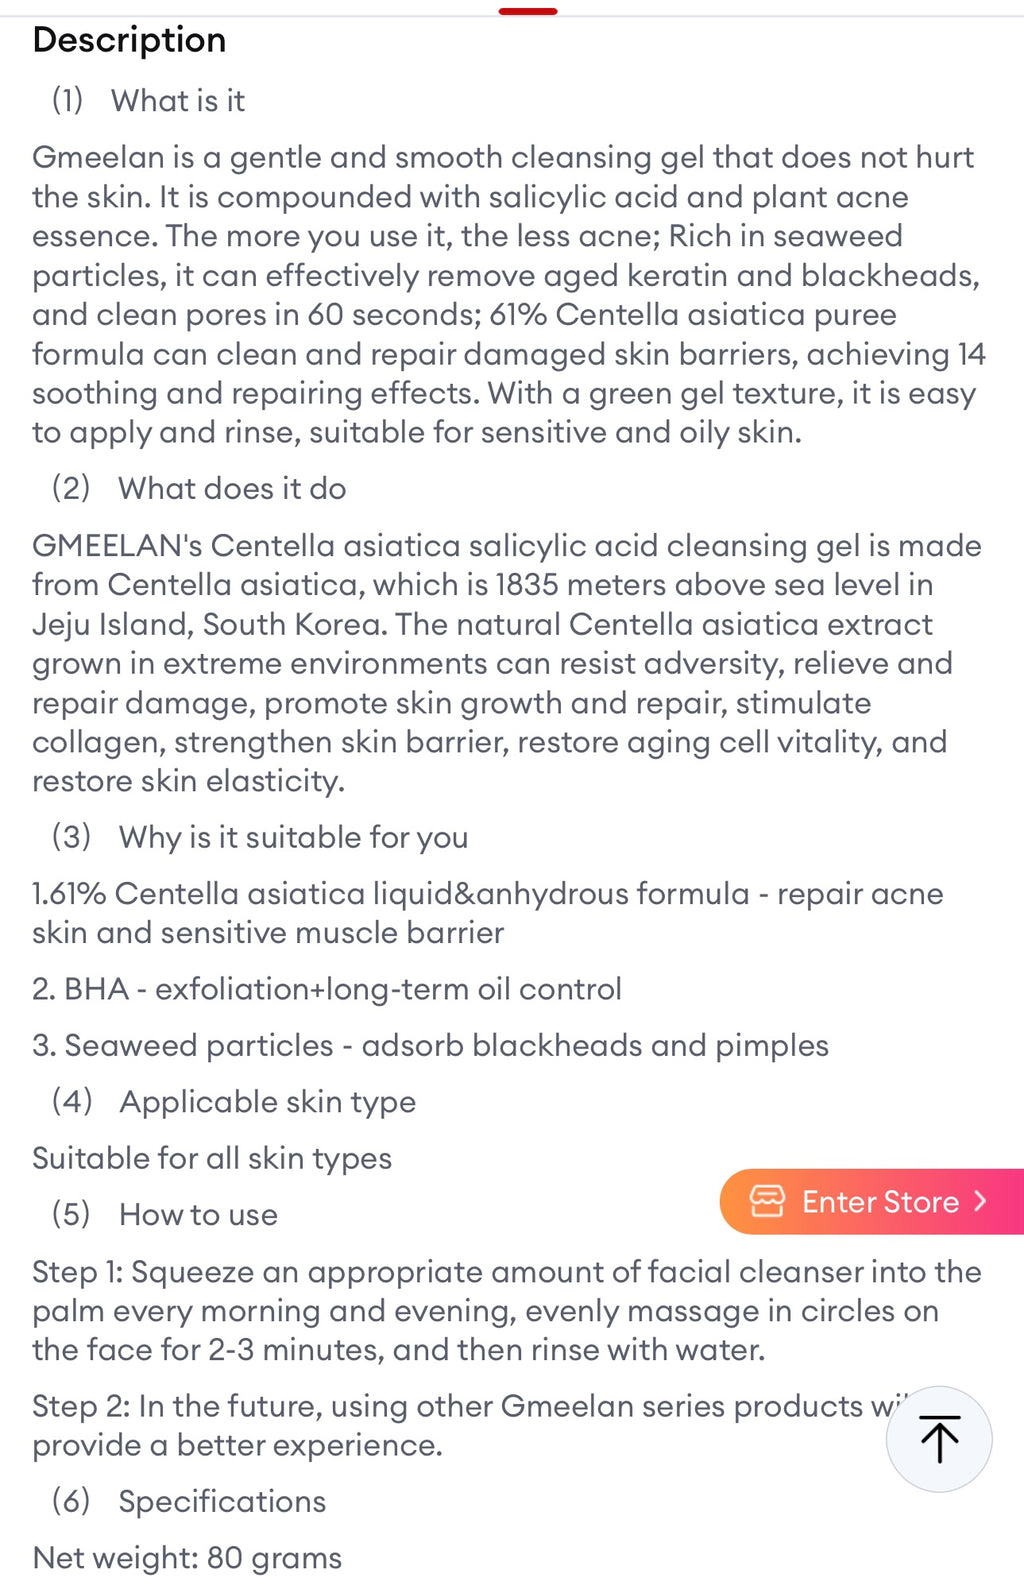Select the "Applicable skin type" heading
1024x1589 pixels.
click(x=267, y=1101)
